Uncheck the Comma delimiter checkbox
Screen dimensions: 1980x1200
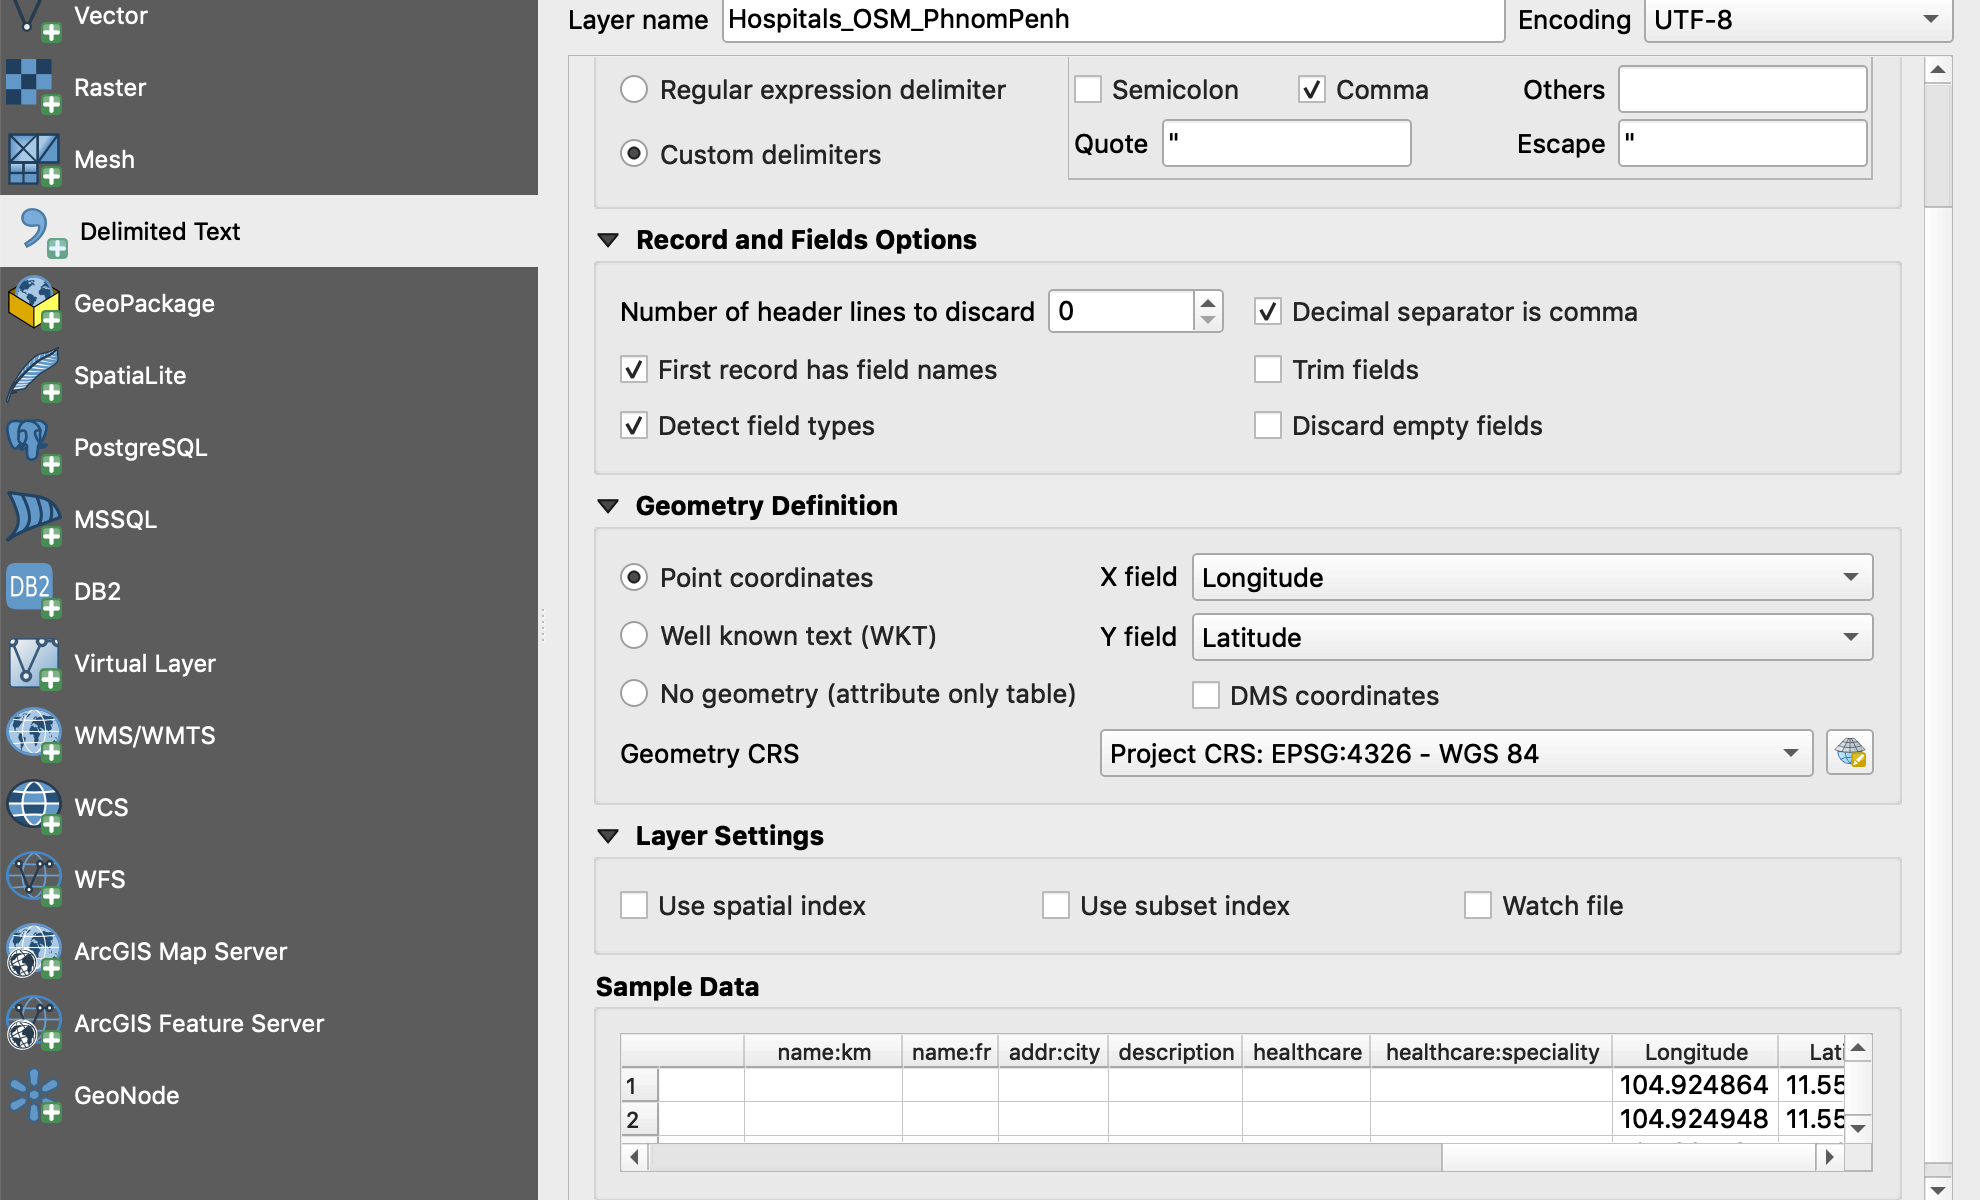tap(1312, 89)
